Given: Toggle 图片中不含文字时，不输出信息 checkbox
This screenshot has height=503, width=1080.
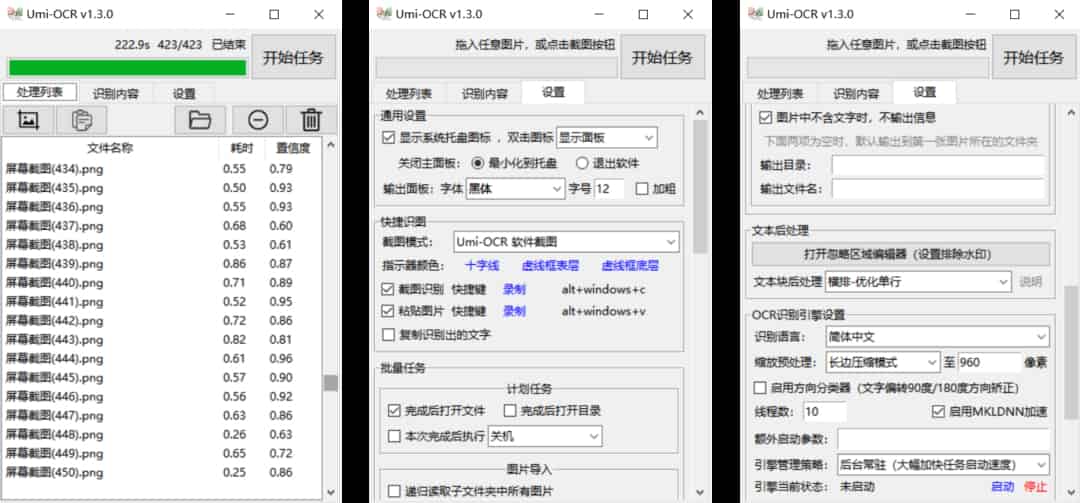Looking at the screenshot, I should (x=765, y=118).
